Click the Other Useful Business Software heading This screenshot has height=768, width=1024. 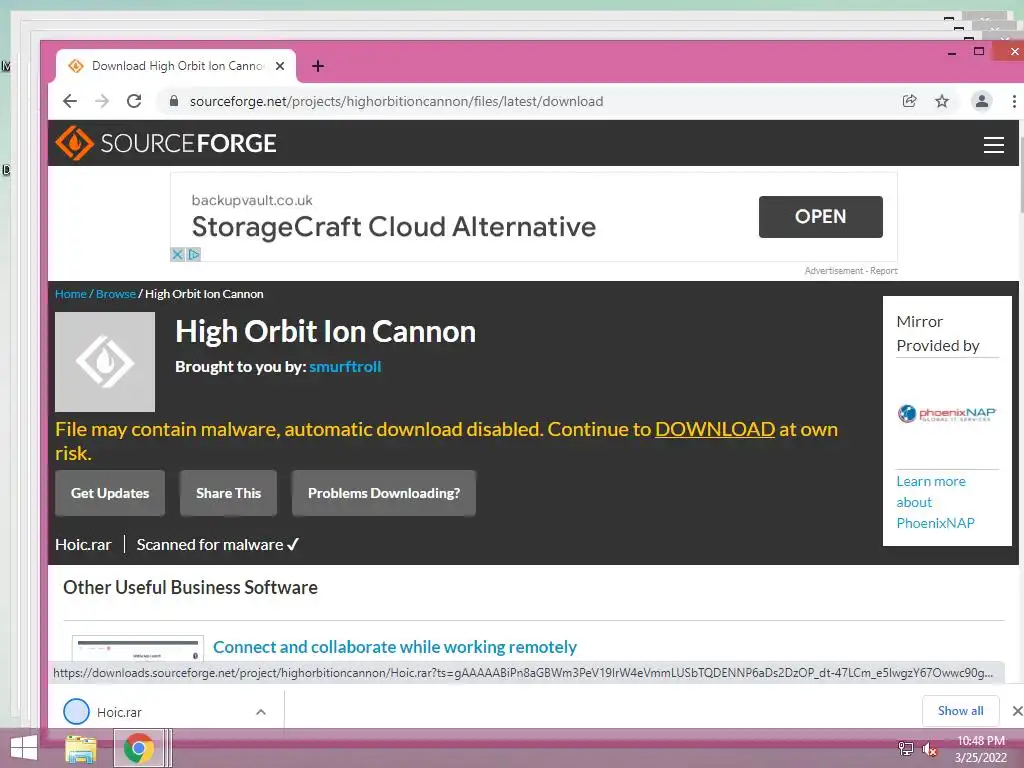190,588
